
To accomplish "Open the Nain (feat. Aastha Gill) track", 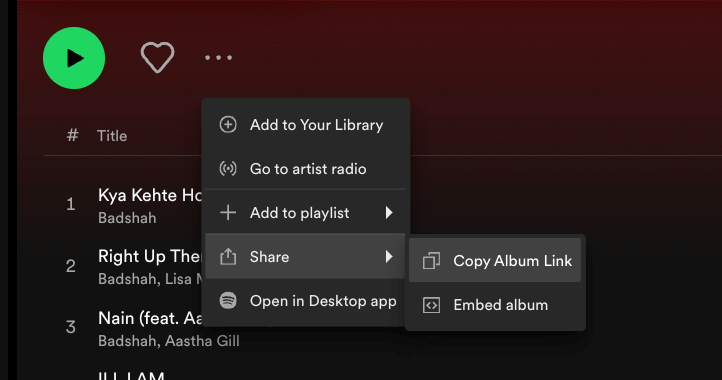I will (x=150, y=318).
